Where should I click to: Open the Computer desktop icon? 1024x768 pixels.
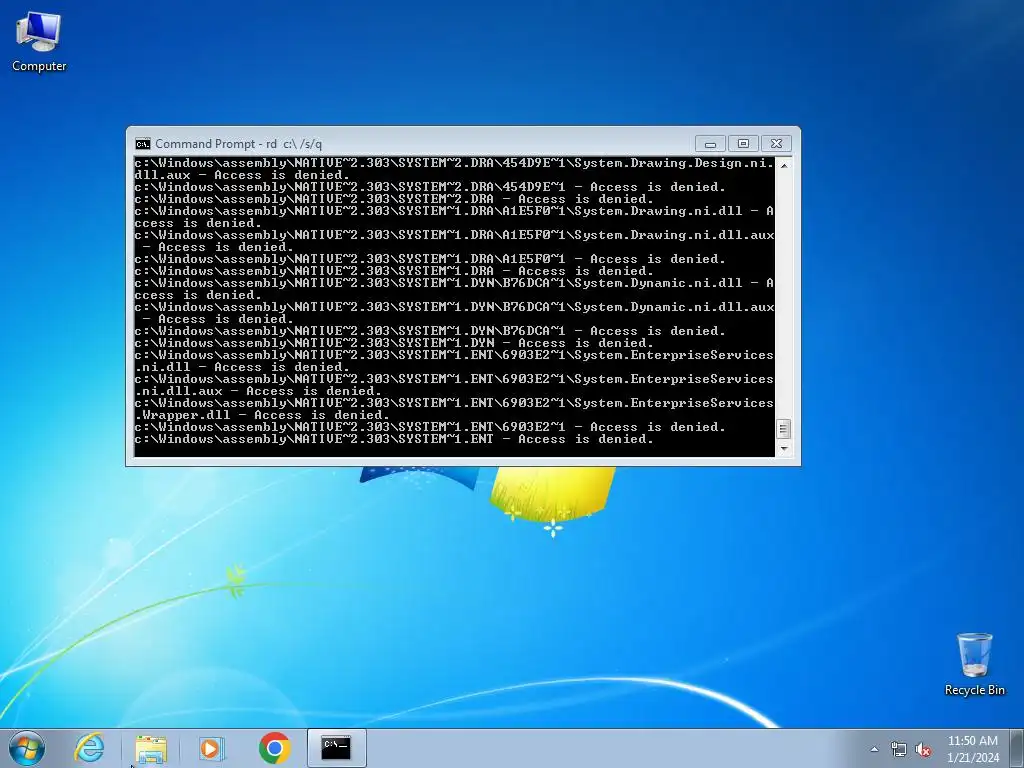[39, 42]
